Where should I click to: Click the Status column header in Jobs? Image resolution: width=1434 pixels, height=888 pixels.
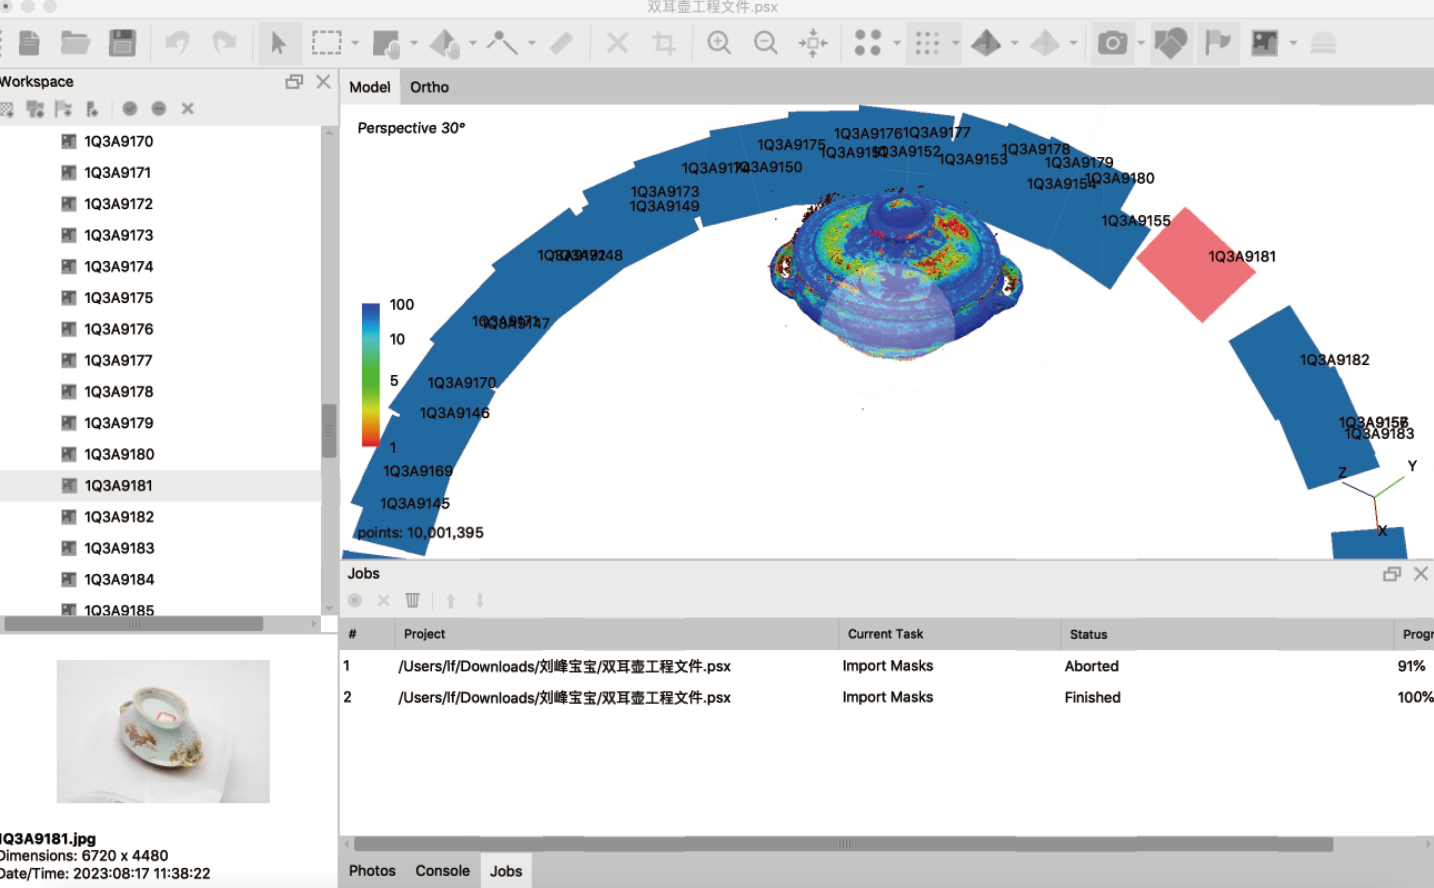pyautogui.click(x=1088, y=634)
